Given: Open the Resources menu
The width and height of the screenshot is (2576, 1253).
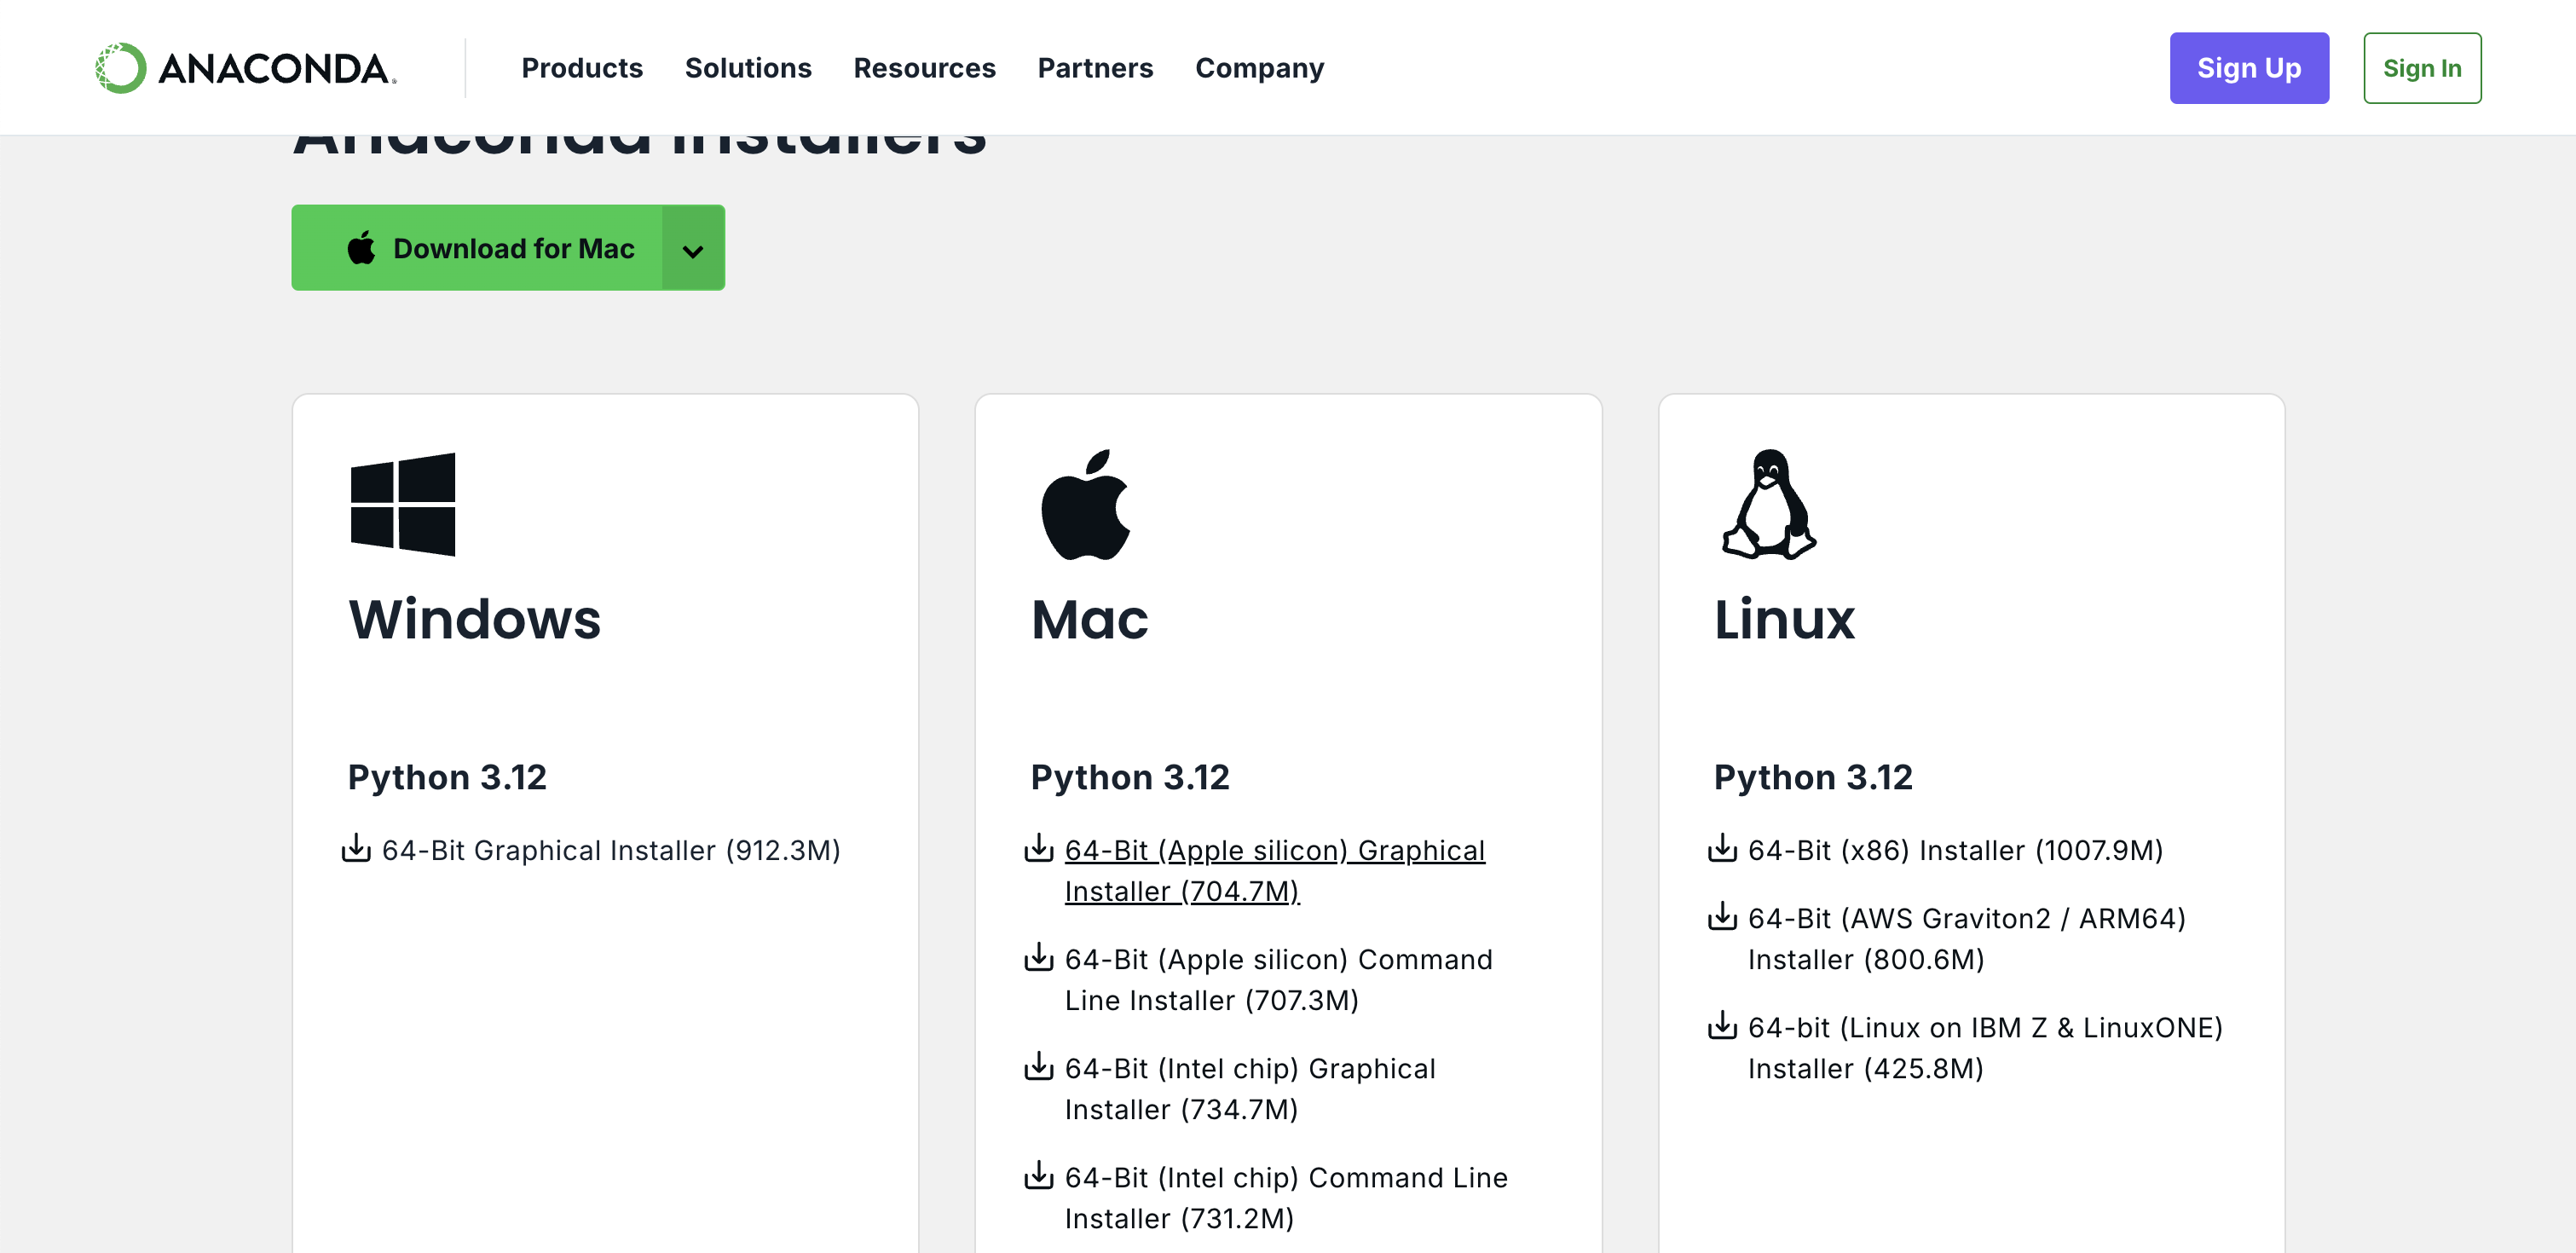Looking at the screenshot, I should pyautogui.click(x=924, y=68).
